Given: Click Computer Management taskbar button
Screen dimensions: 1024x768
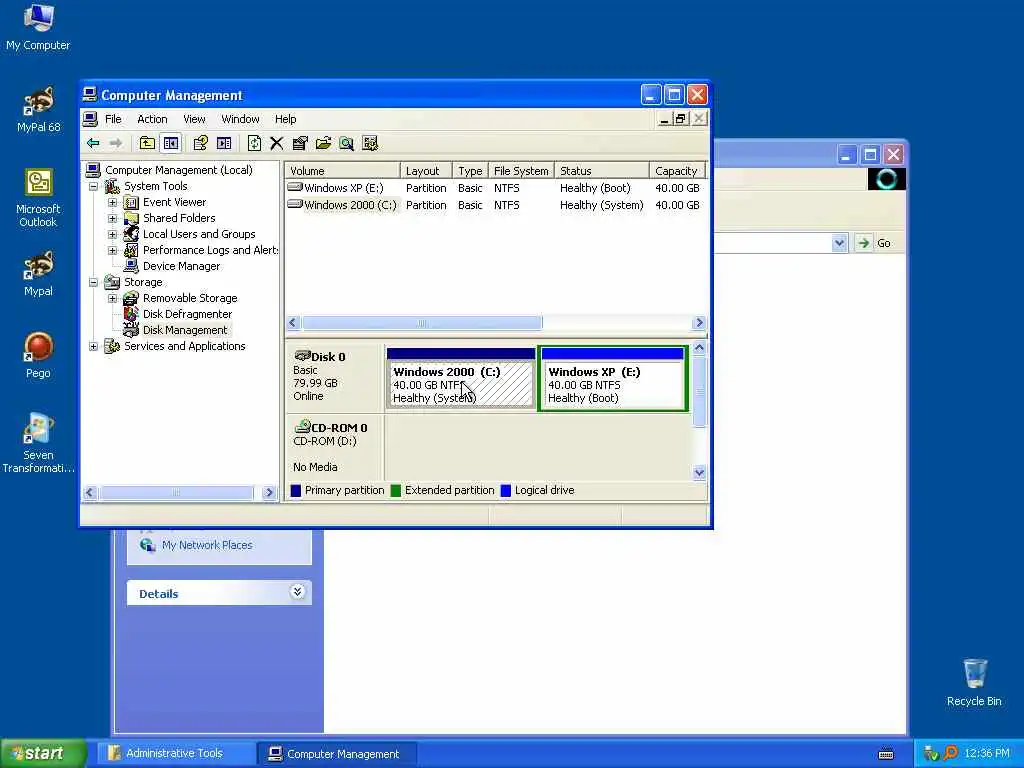Looking at the screenshot, I should click(336, 754).
